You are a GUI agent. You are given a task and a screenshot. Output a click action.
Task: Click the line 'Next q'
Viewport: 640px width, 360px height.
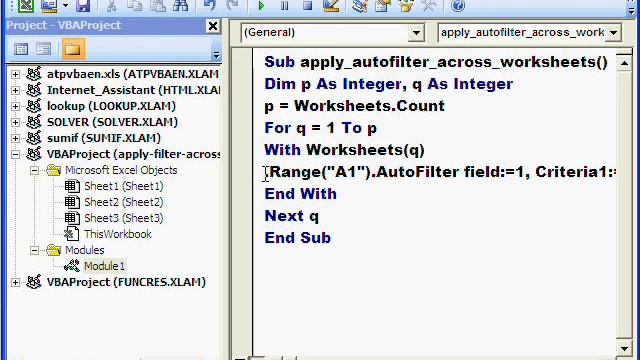point(291,216)
